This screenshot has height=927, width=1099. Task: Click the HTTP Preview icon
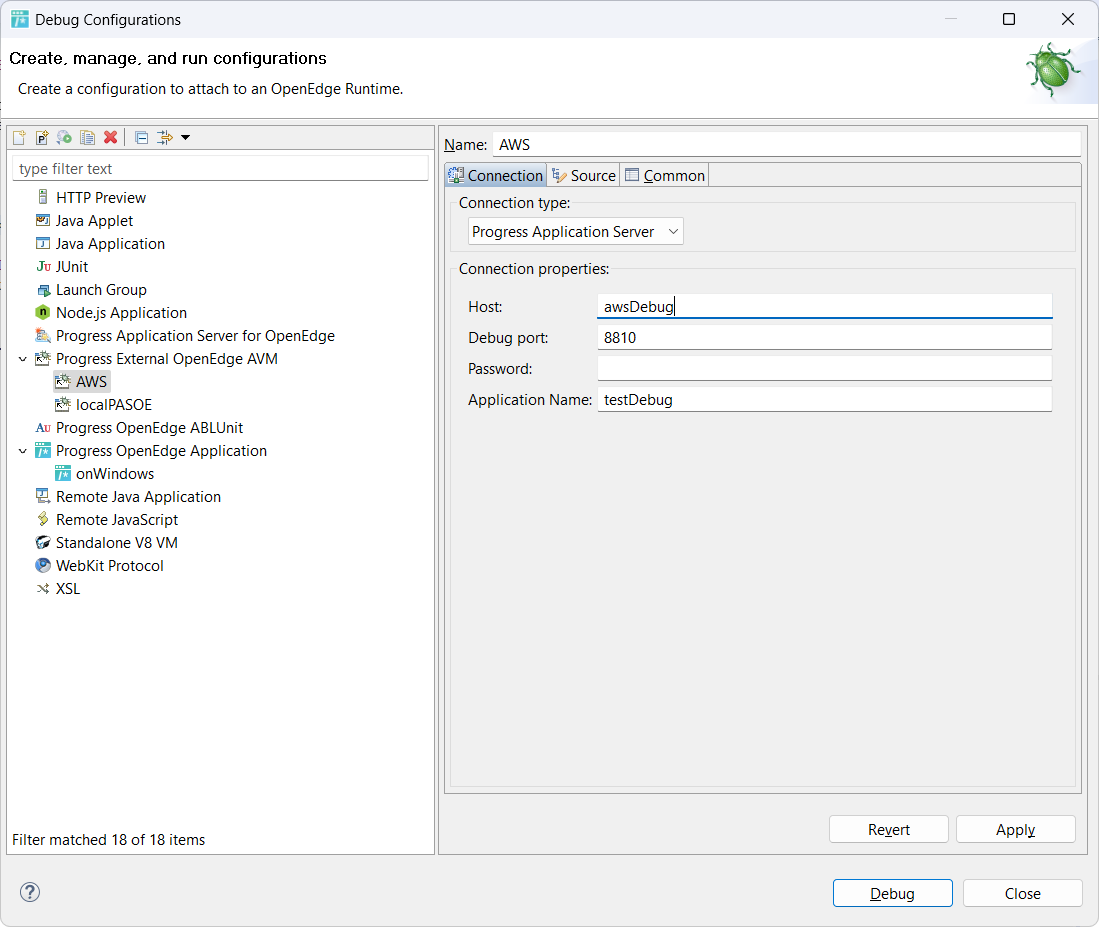coord(43,197)
